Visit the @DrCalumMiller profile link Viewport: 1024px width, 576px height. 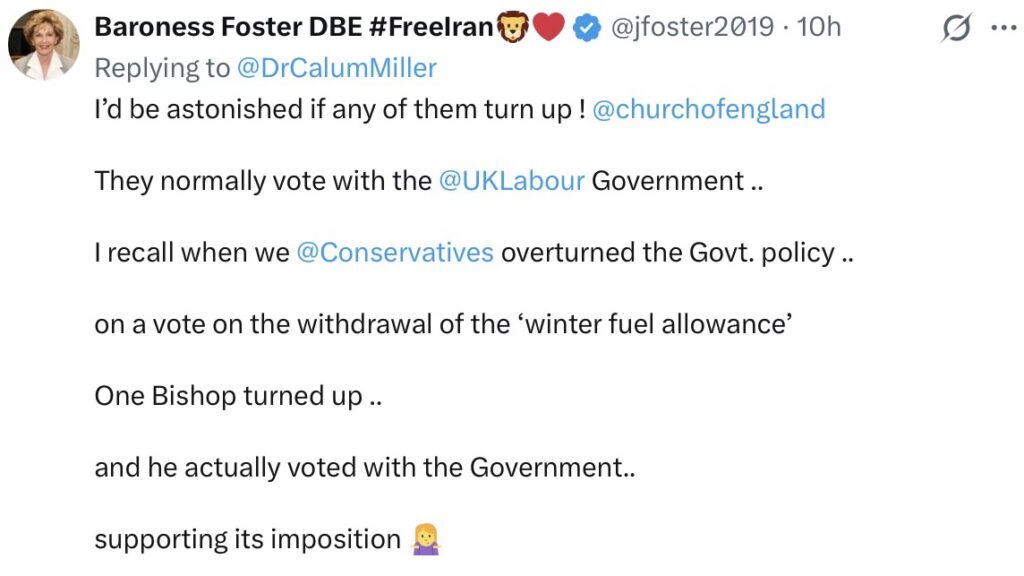337,68
